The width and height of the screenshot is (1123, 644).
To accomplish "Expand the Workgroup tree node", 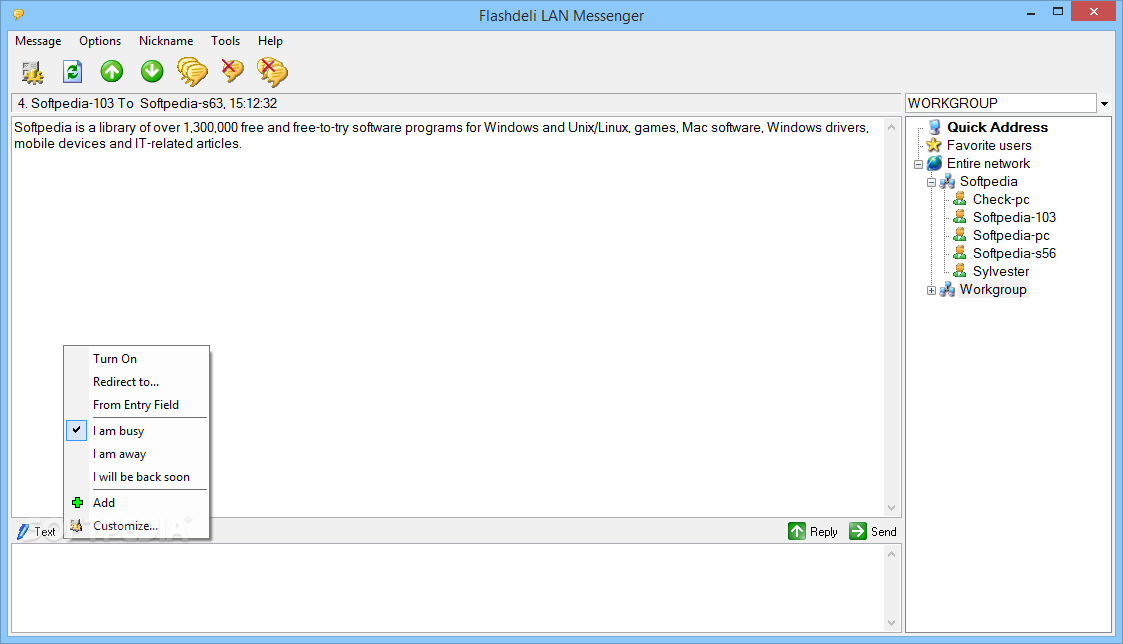I will pyautogui.click(x=931, y=290).
